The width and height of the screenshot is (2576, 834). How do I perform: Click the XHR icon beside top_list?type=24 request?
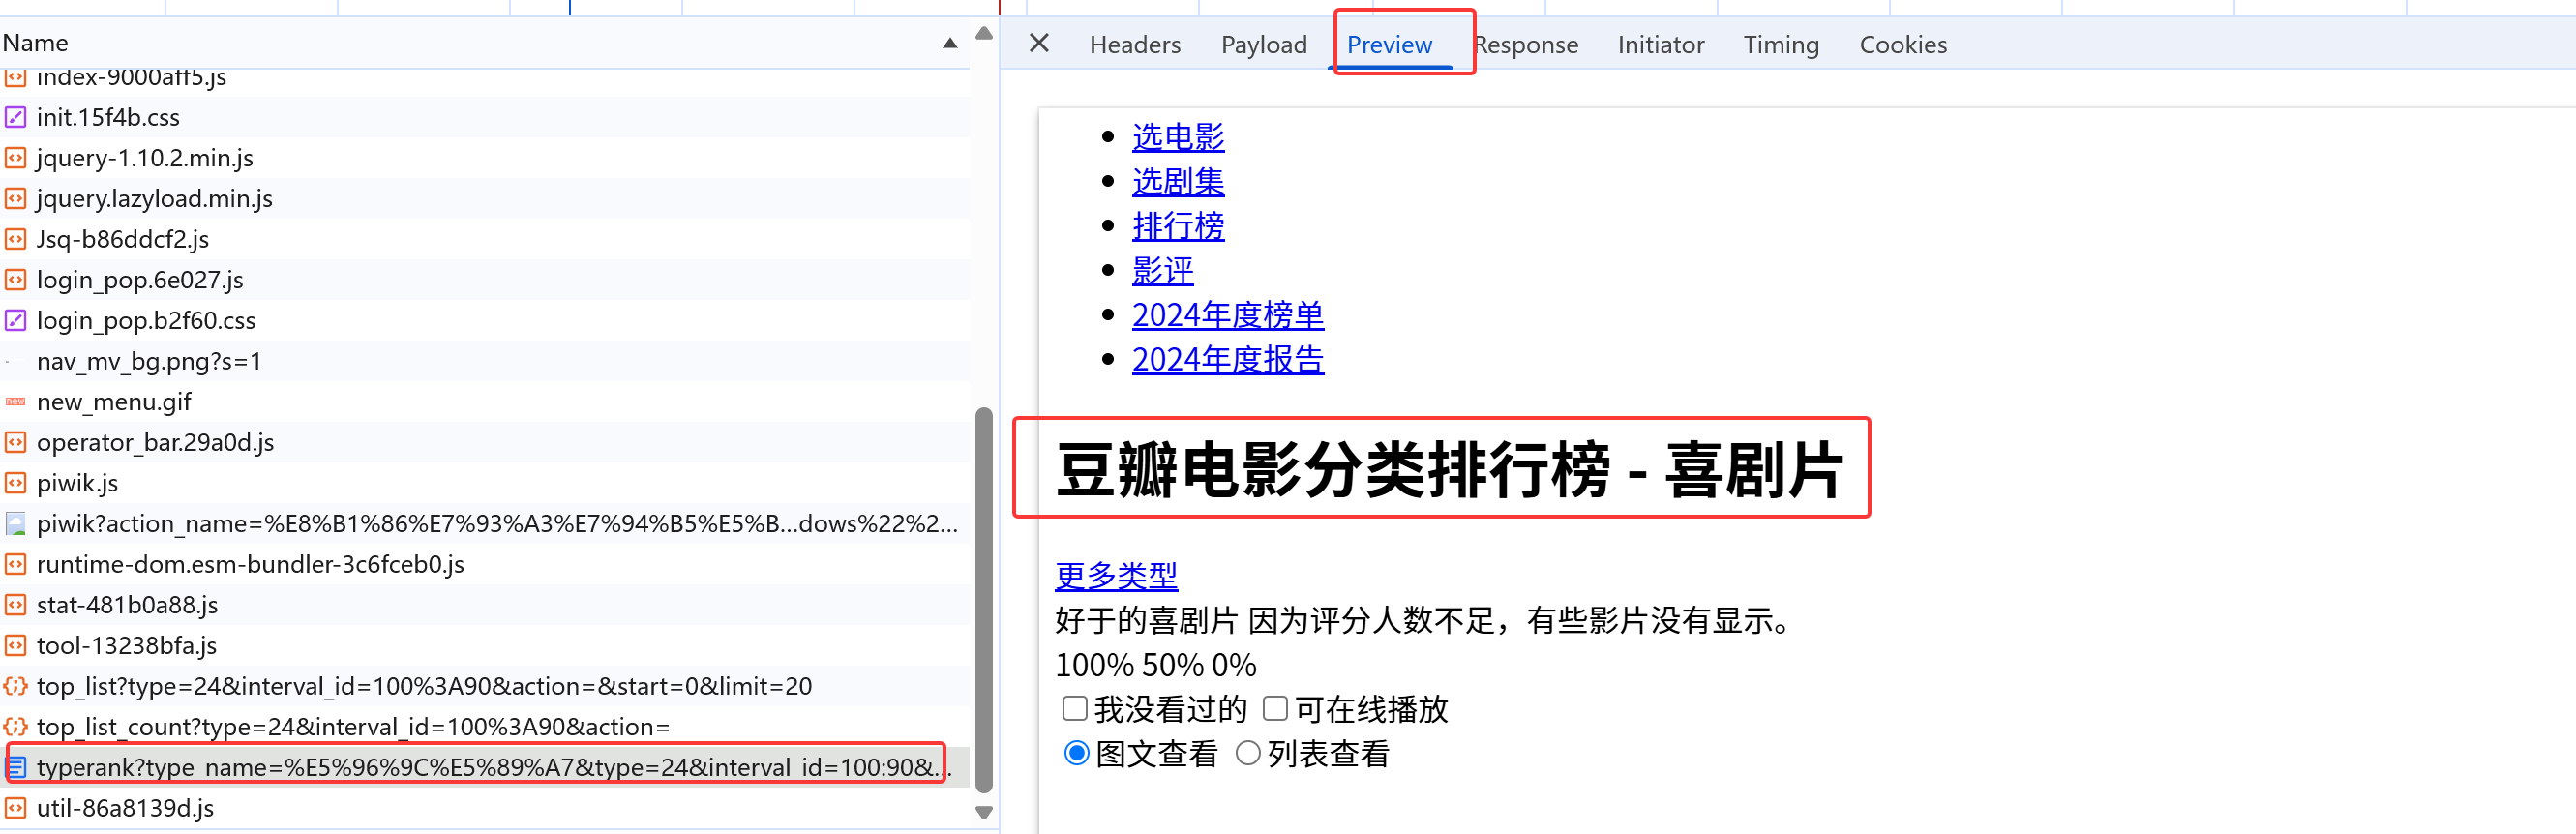pyautogui.click(x=15, y=686)
